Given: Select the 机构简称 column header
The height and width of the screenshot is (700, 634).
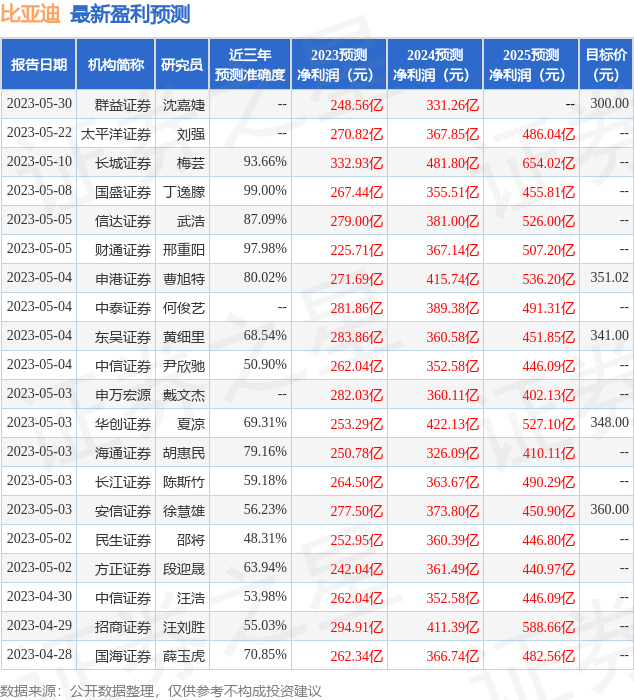Looking at the screenshot, I should [116, 64].
